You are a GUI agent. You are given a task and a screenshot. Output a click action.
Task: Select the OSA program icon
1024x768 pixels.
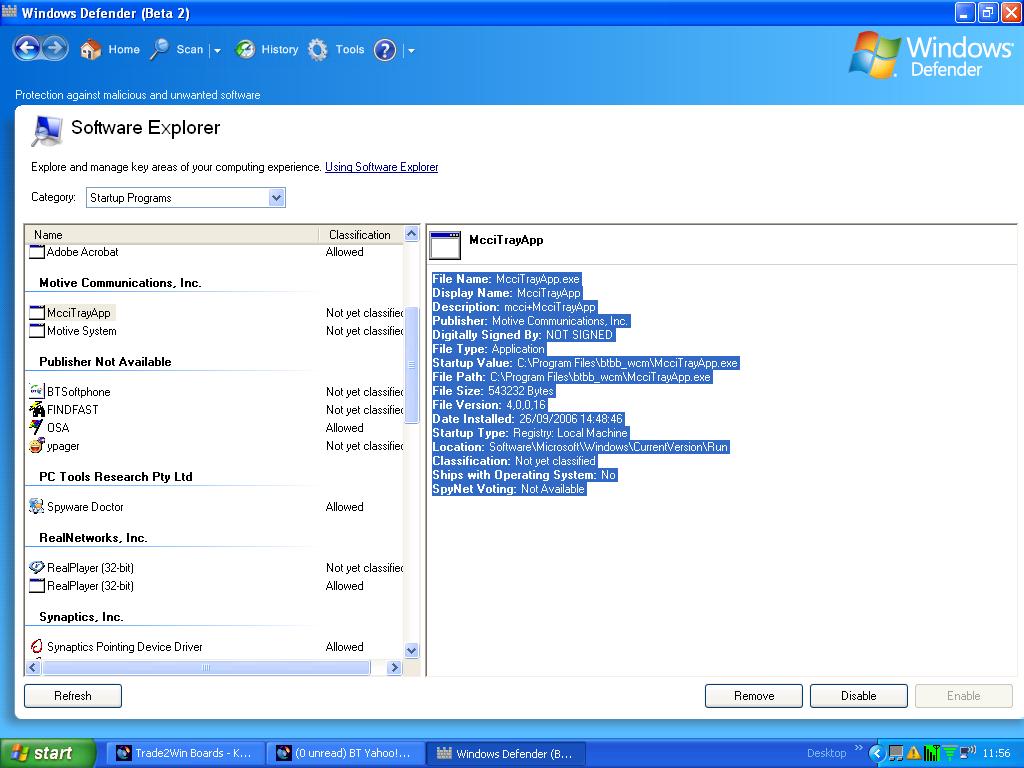(37, 428)
